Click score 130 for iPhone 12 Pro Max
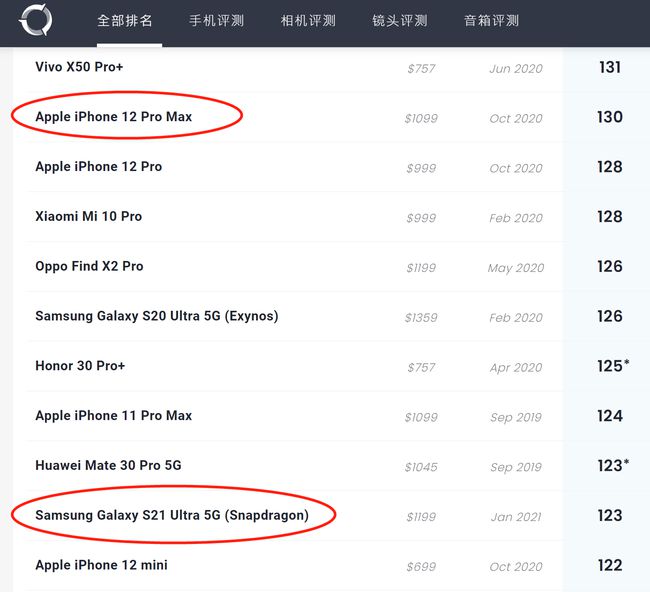The image size is (650, 592). click(x=610, y=117)
